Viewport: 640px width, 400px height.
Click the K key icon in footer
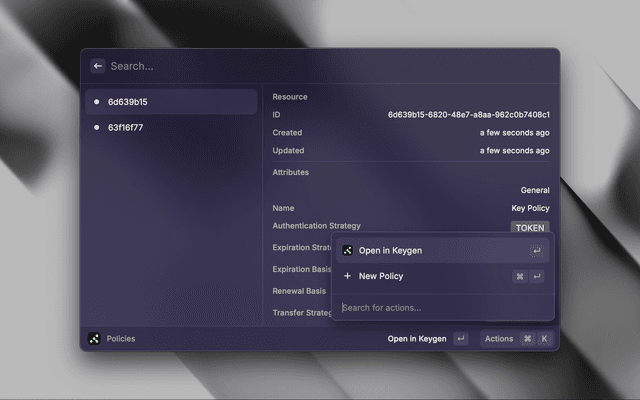click(545, 339)
